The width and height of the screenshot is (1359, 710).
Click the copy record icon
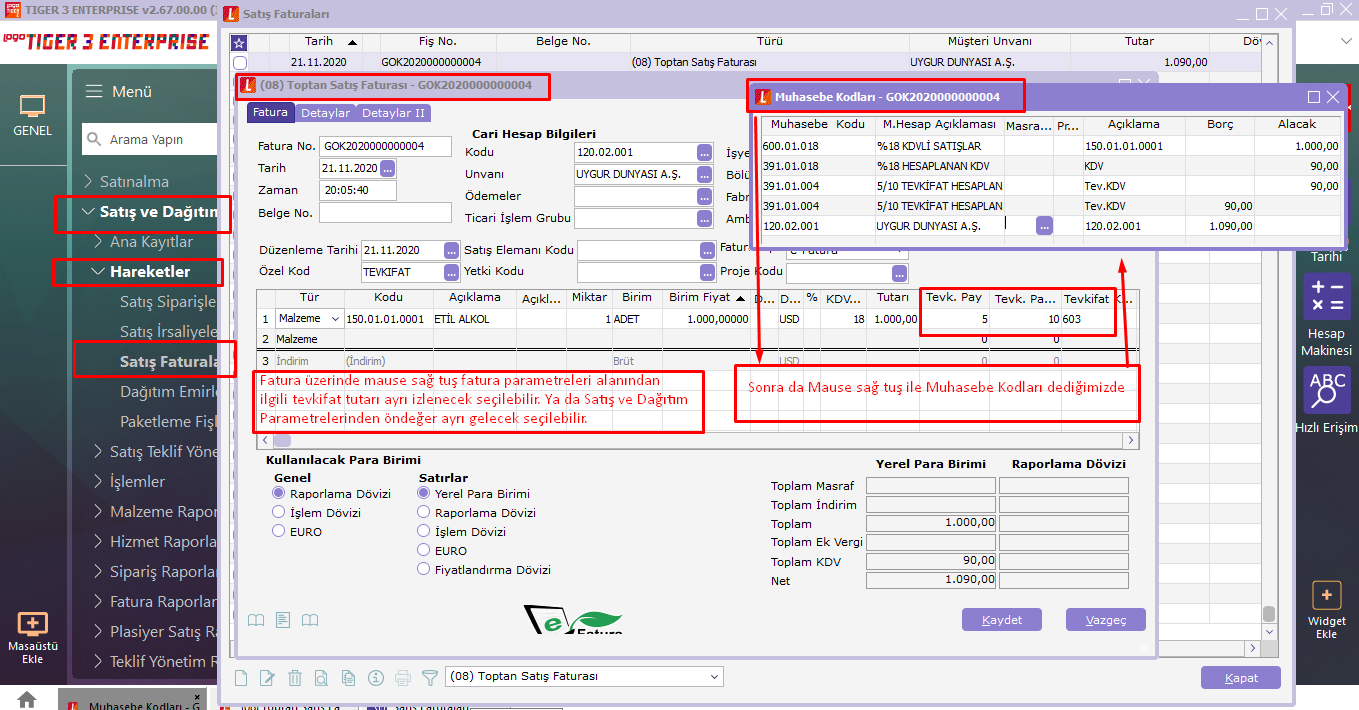349,677
